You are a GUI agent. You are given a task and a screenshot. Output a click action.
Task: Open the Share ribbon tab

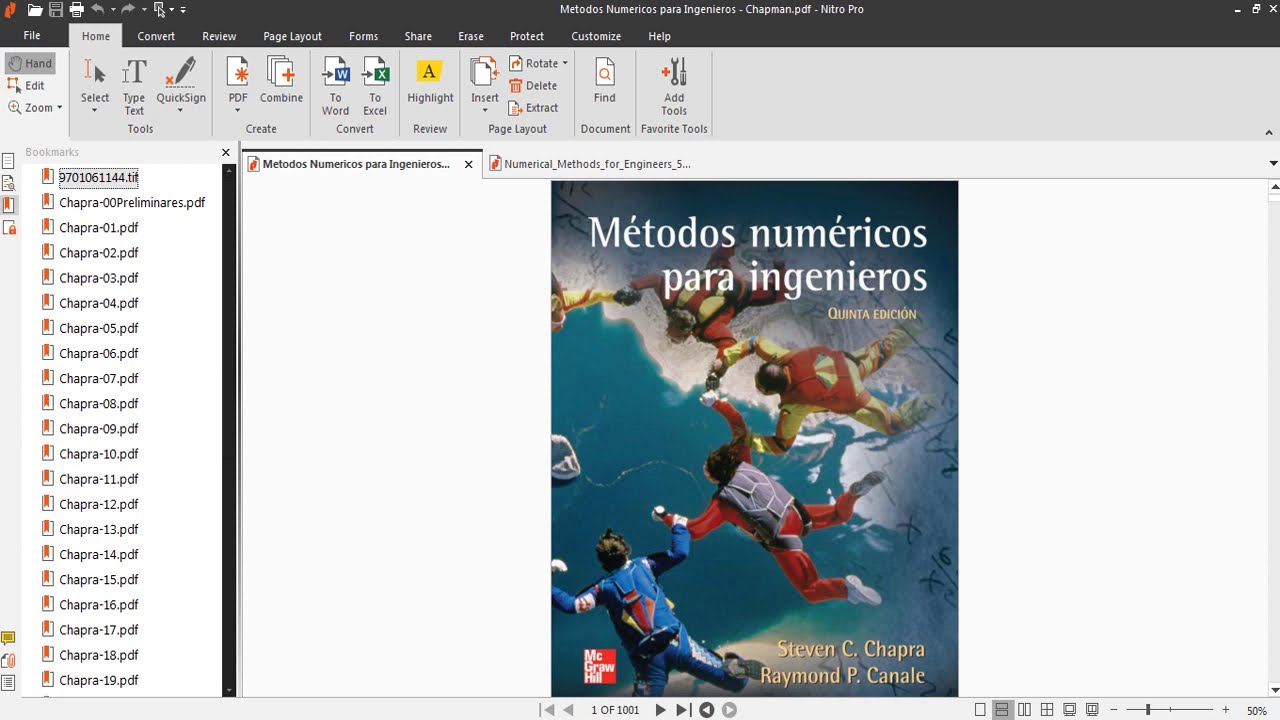418,36
